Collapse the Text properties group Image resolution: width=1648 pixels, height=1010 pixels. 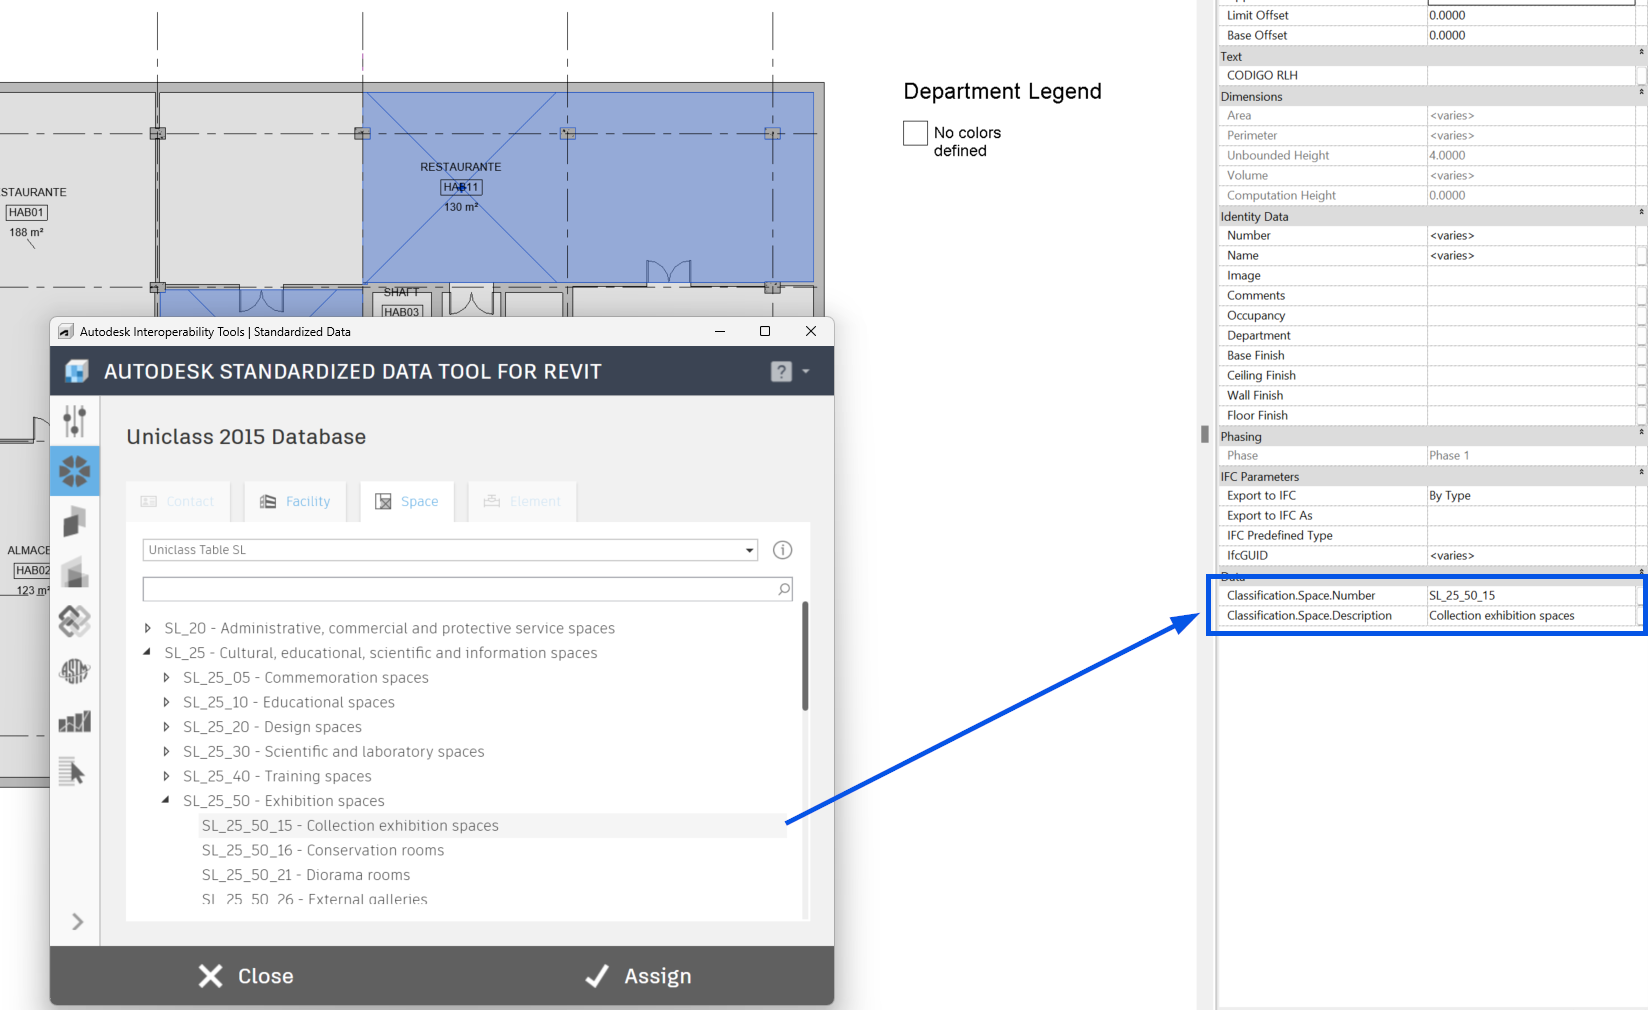tap(1640, 52)
